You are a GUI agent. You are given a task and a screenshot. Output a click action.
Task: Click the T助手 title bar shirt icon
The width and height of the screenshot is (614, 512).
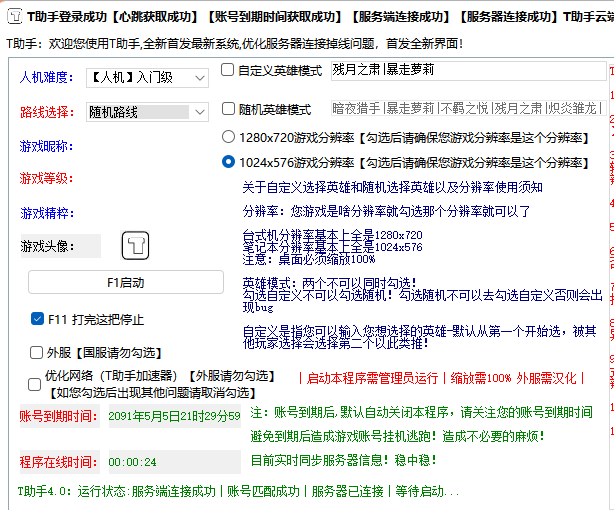14,16
